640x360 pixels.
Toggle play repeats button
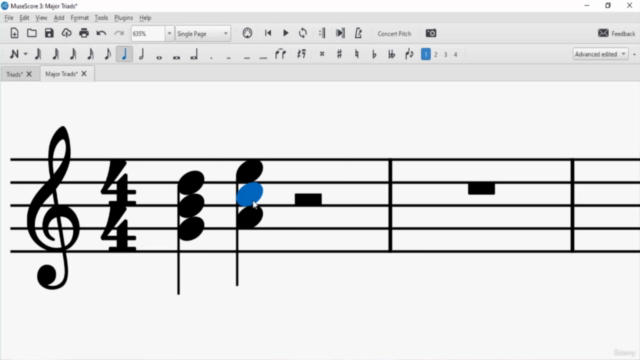pyautogui.click(x=322, y=33)
